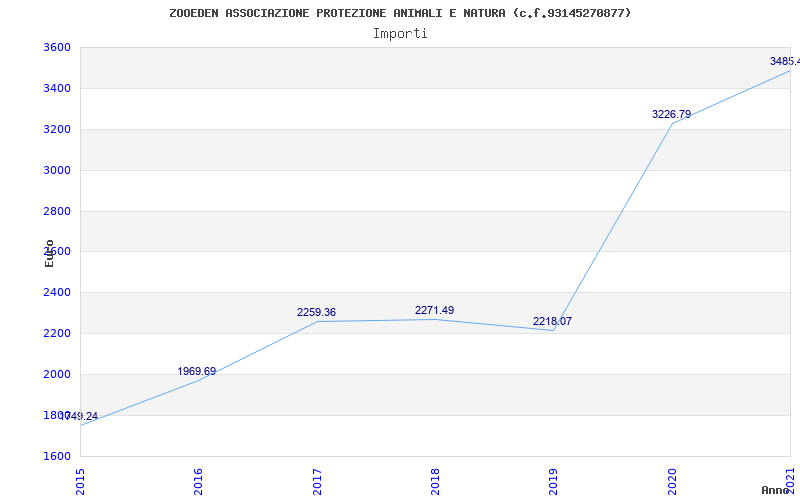800x500 pixels.
Task: Select the 2259.36 data label
Action: point(316,312)
